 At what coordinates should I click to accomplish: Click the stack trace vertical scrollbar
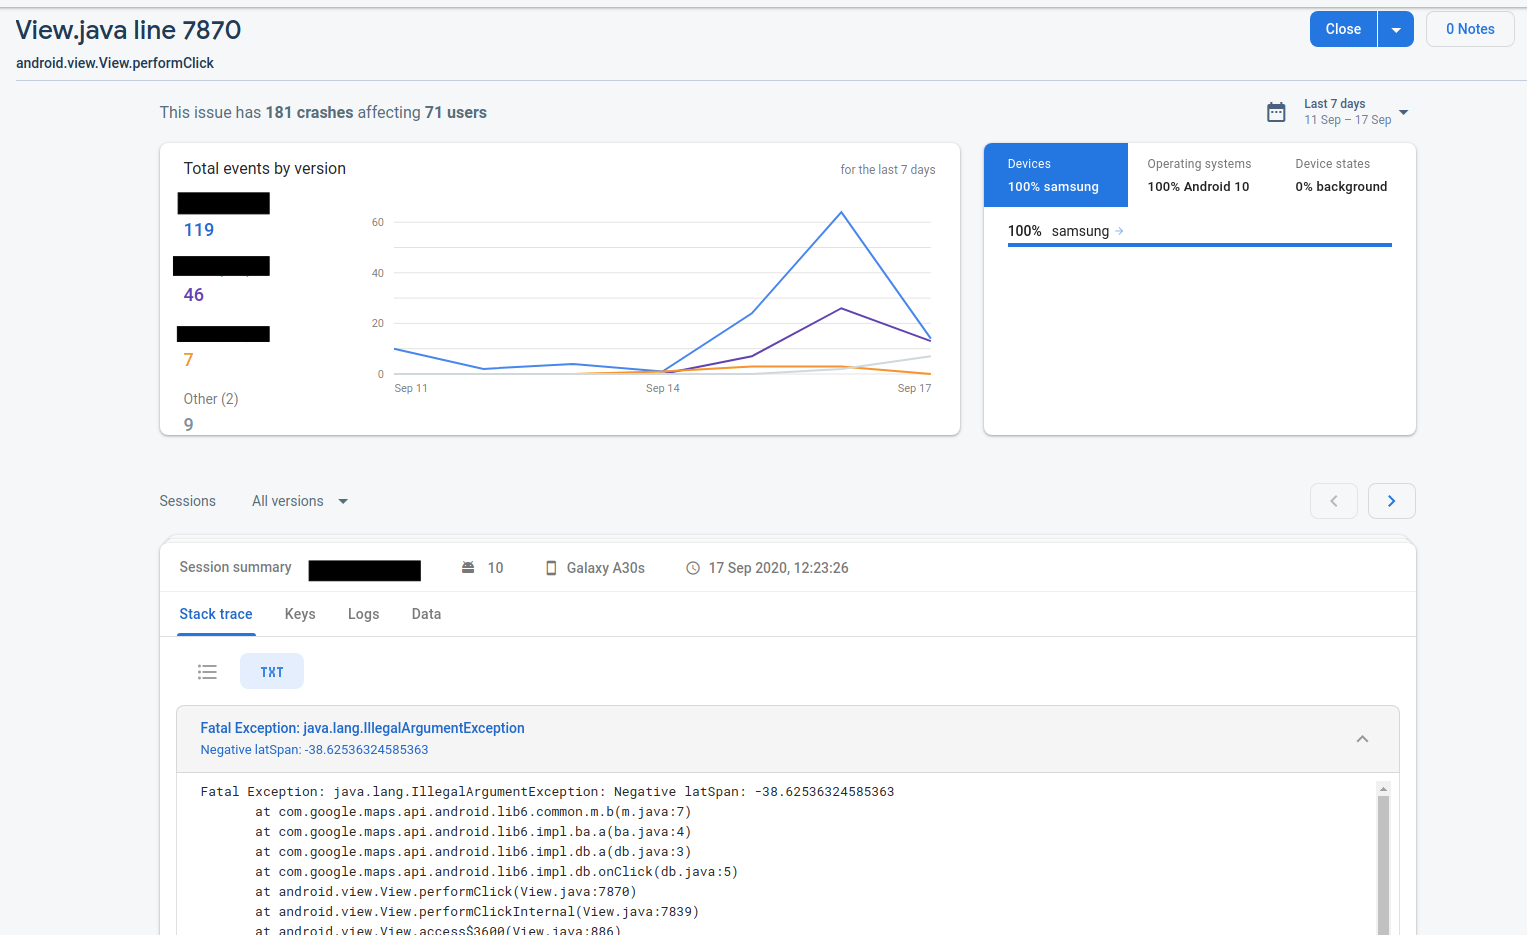click(1383, 860)
